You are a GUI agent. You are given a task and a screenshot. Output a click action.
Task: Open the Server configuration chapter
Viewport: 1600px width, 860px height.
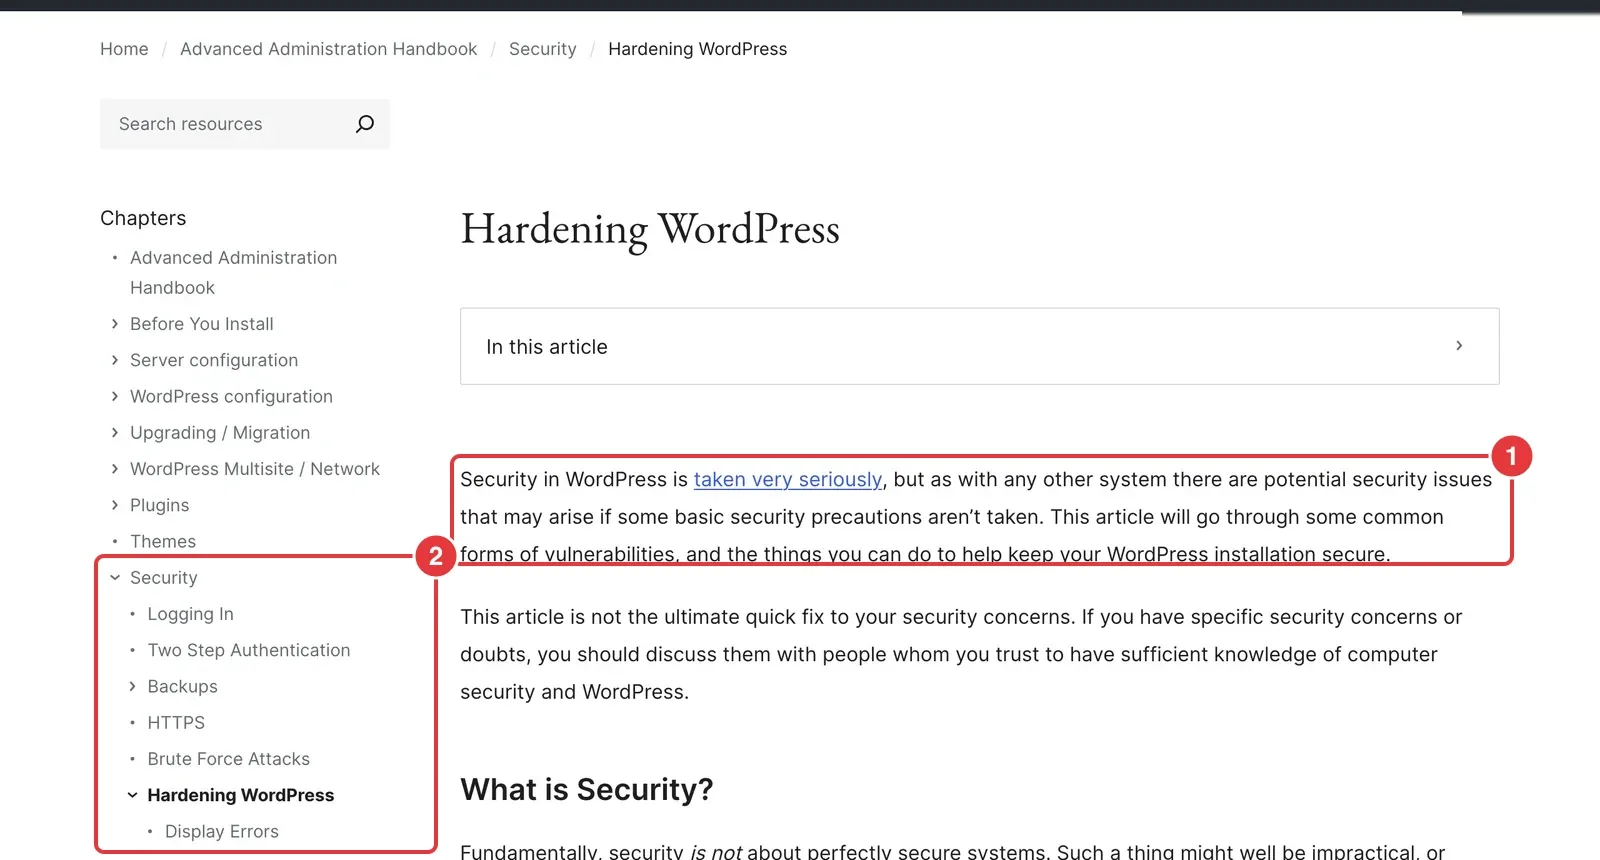[214, 360]
